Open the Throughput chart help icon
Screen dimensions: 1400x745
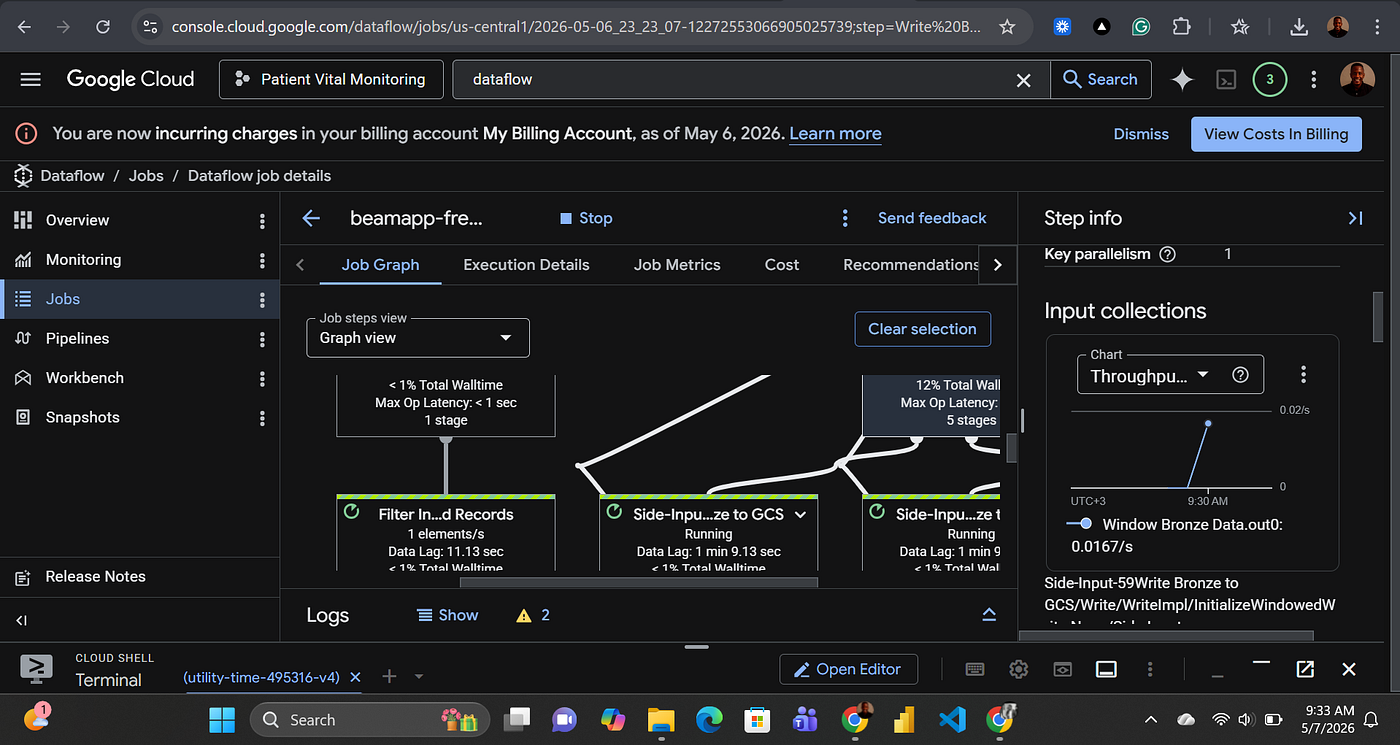click(x=1240, y=375)
